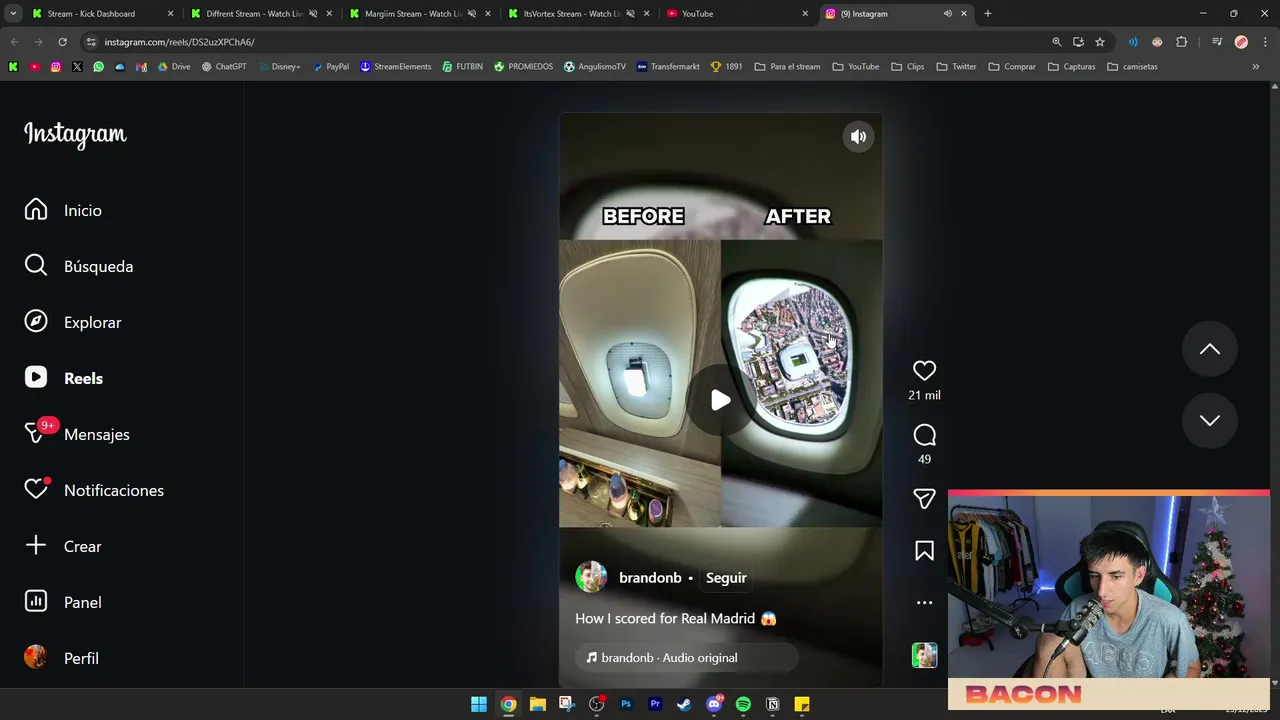The image size is (1280, 720).
Task: Expand the Comprar bookmarks folder
Action: 1012,67
